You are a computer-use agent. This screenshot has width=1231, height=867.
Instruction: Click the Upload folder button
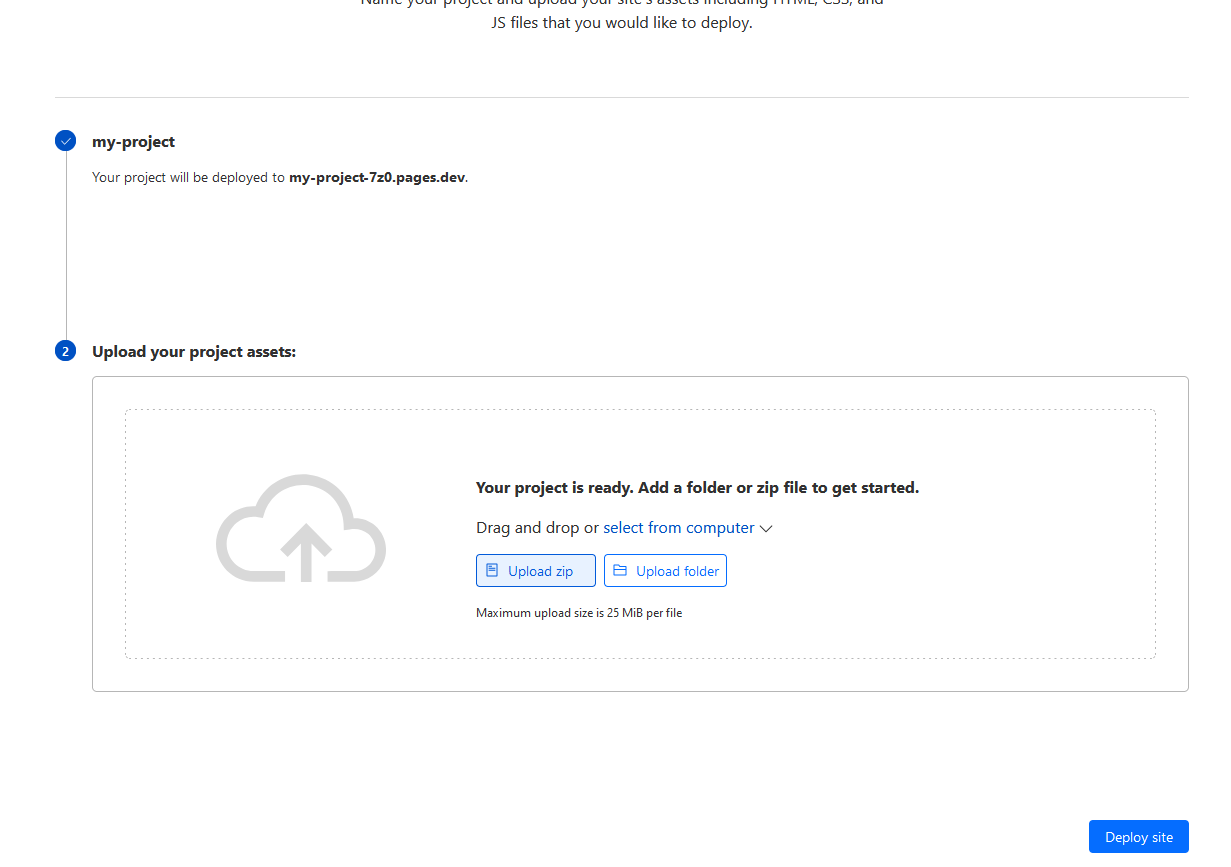pos(665,570)
